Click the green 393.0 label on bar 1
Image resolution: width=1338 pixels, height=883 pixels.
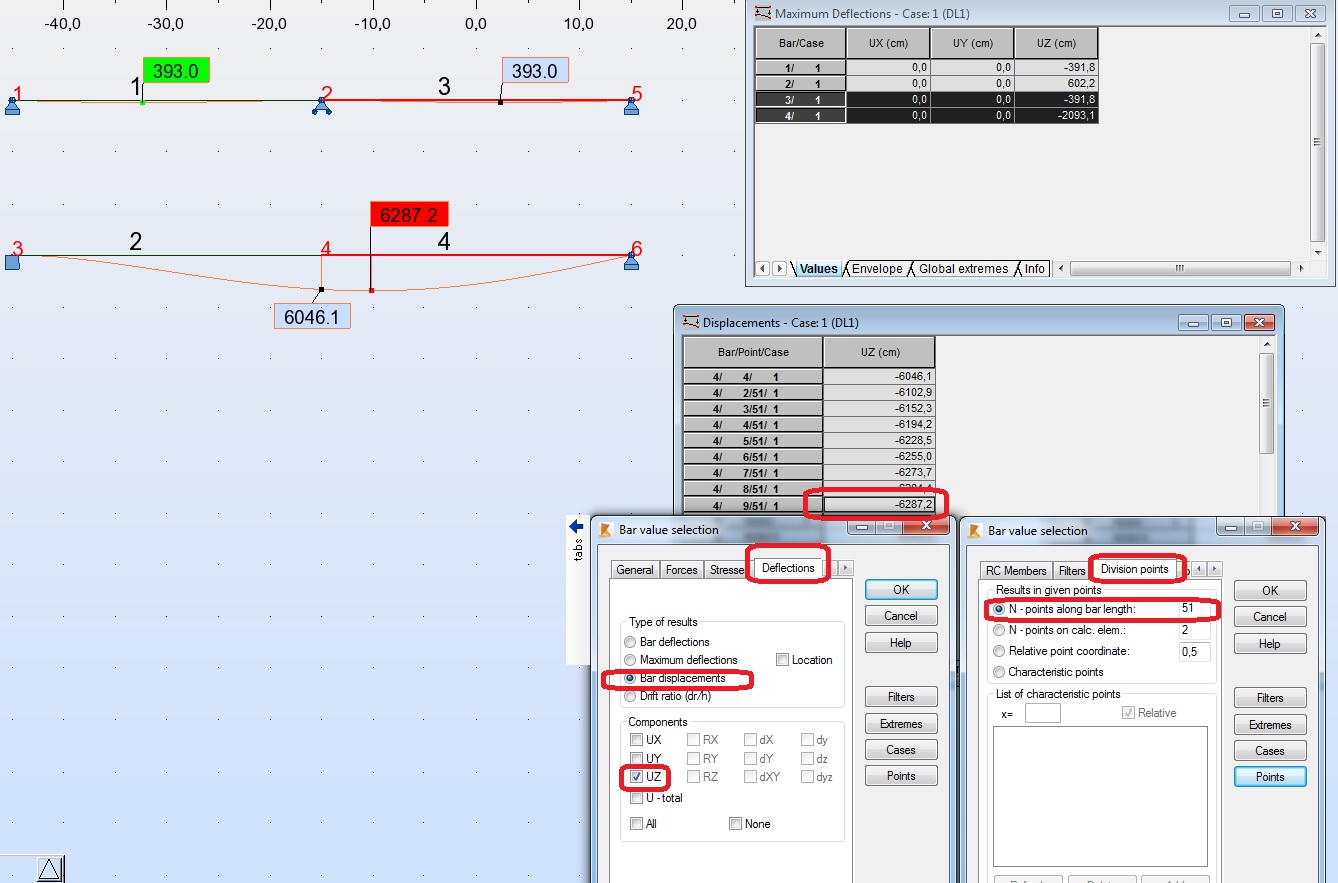tap(176, 70)
